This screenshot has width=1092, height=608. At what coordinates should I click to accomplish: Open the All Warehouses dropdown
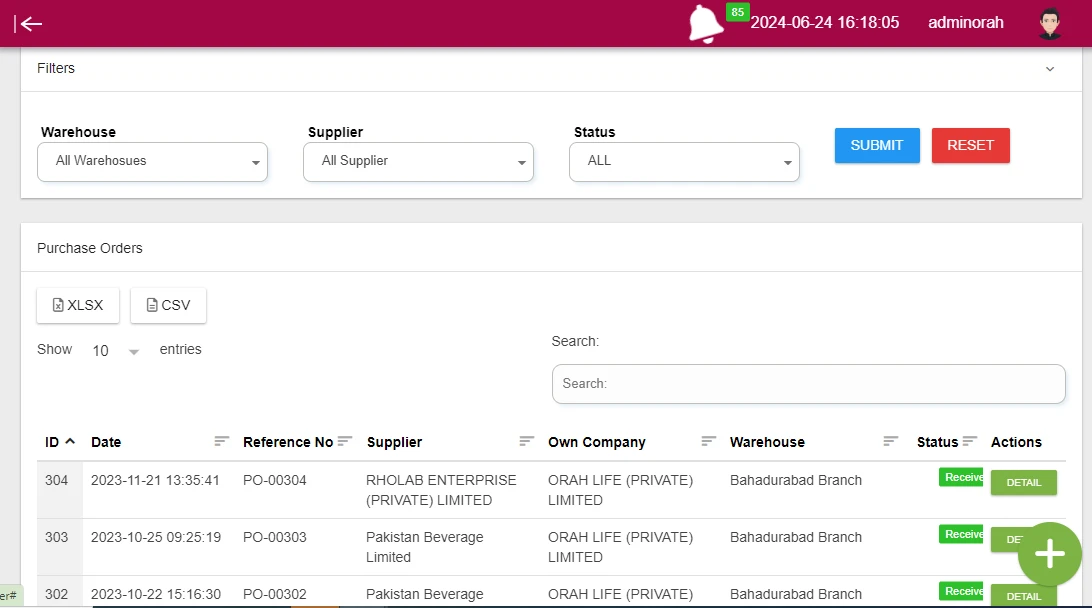click(153, 162)
